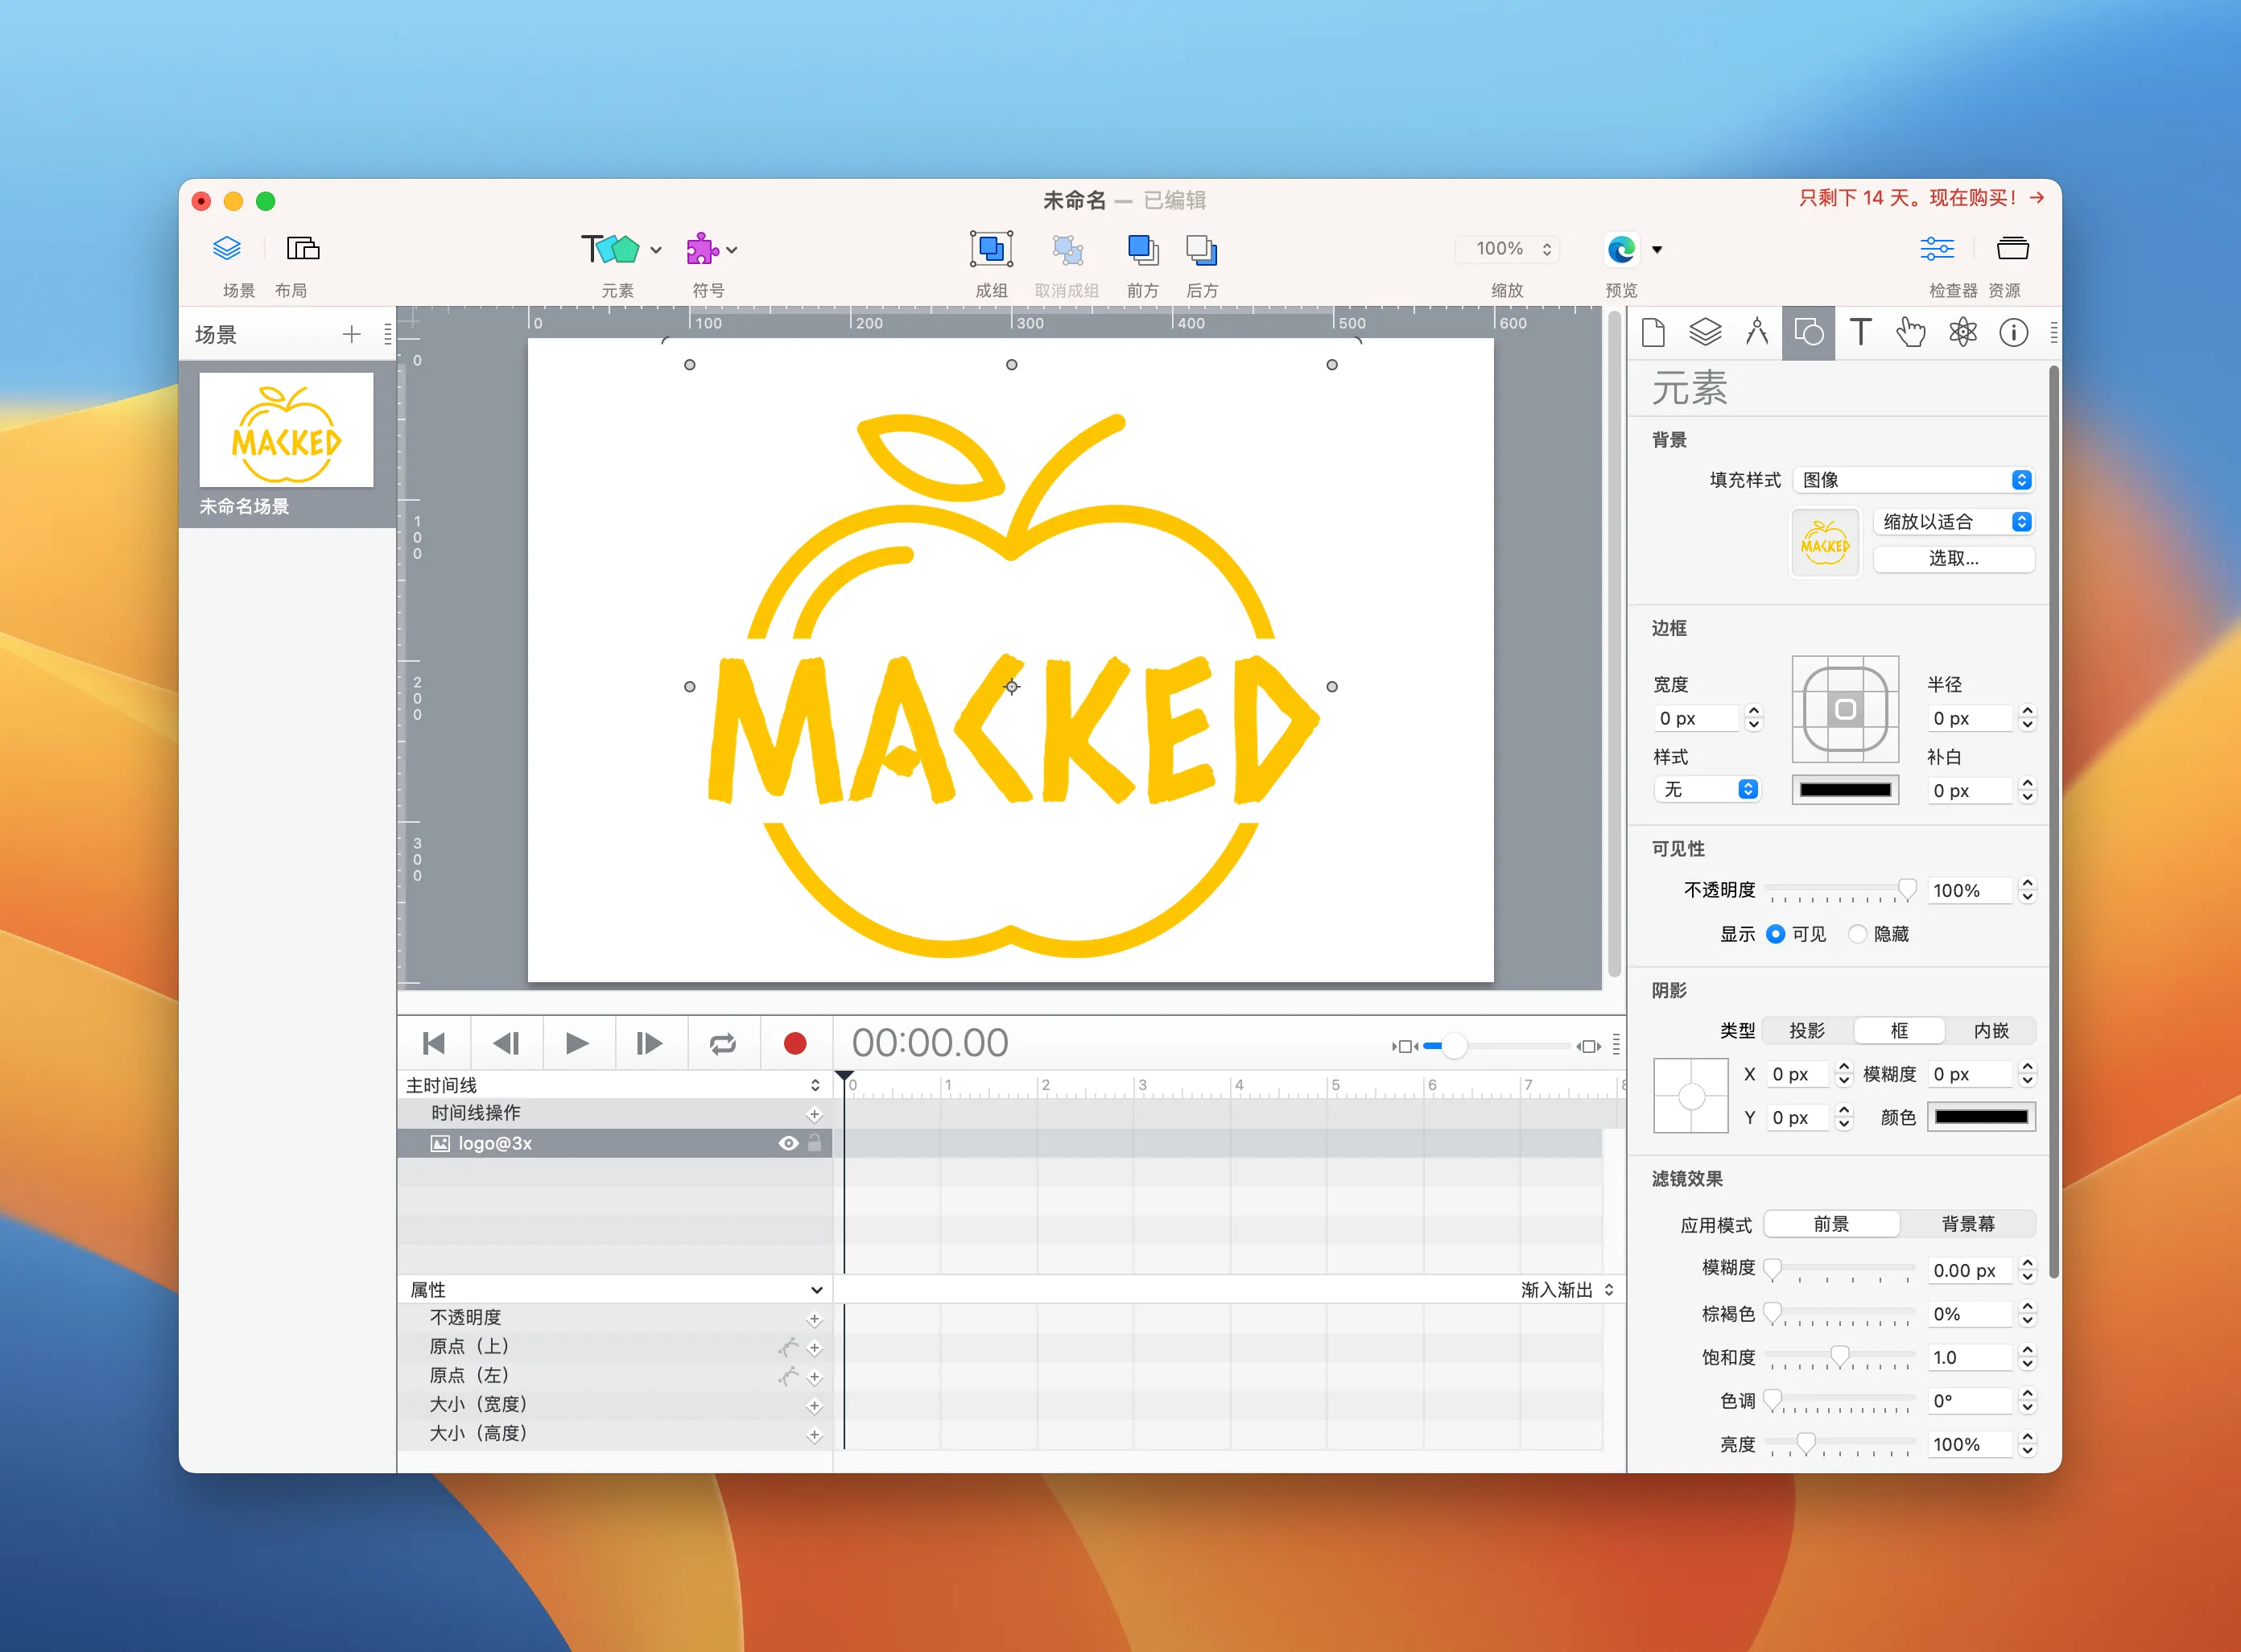Open the Layouts toolbar icon

click(302, 248)
